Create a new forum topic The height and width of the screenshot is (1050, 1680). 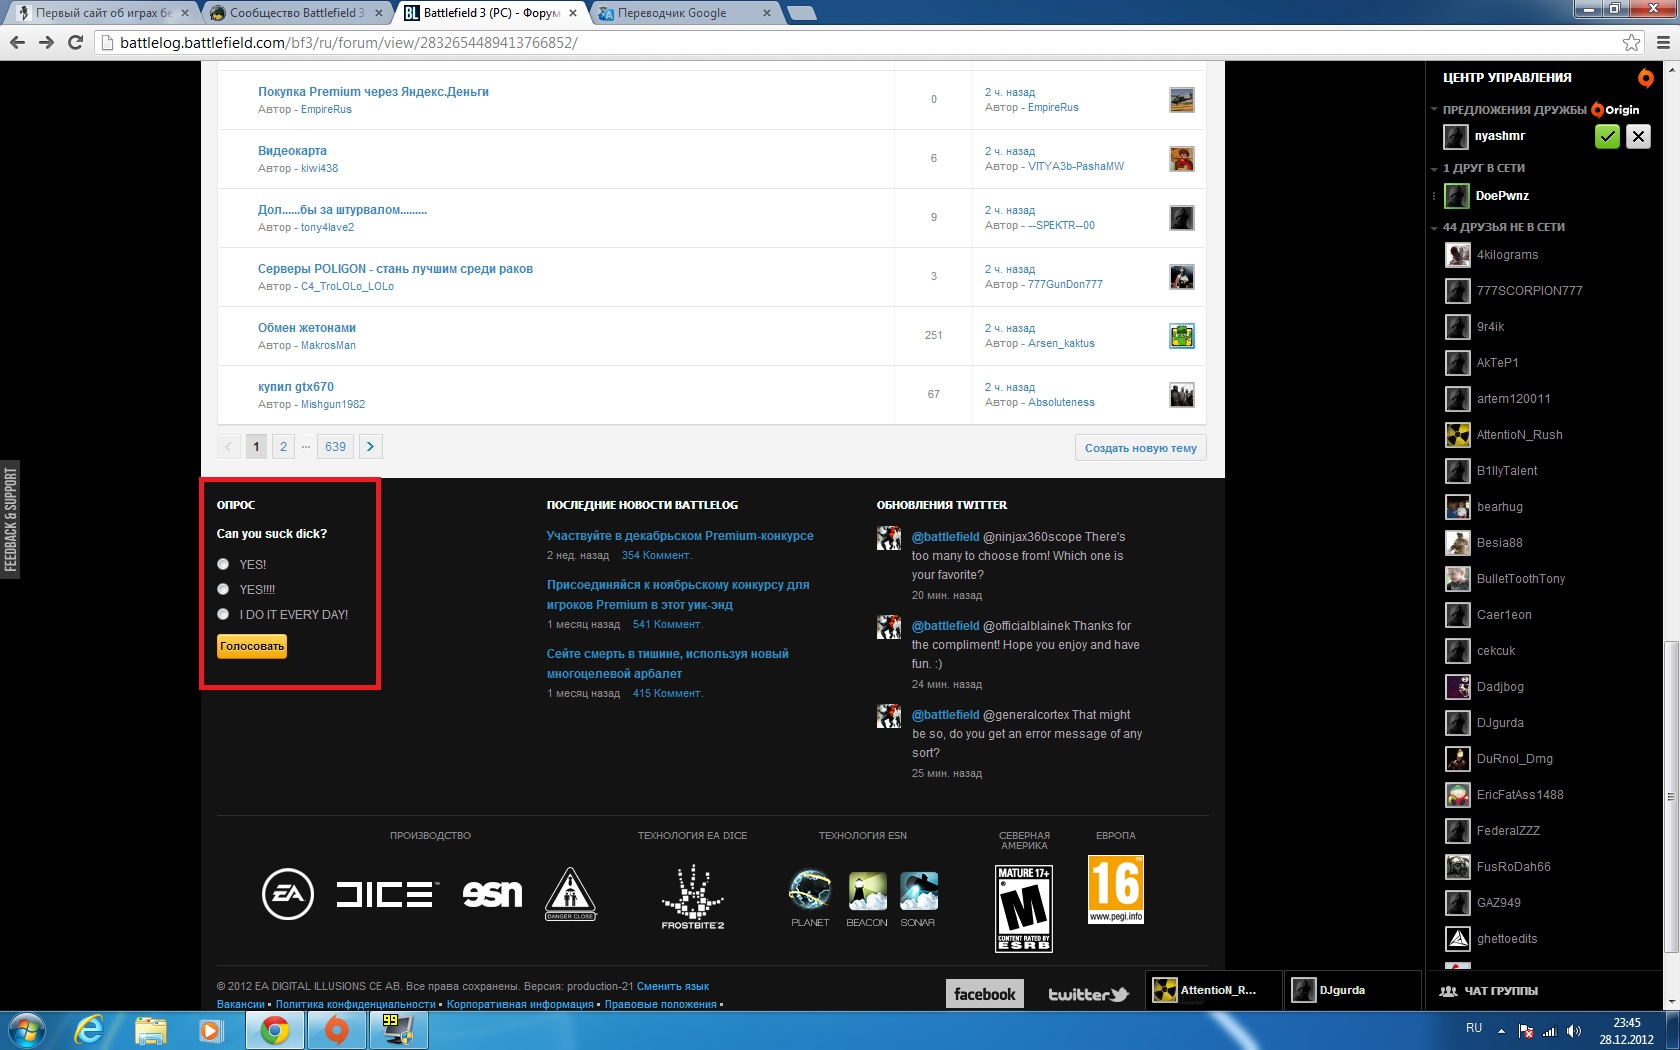point(1141,448)
